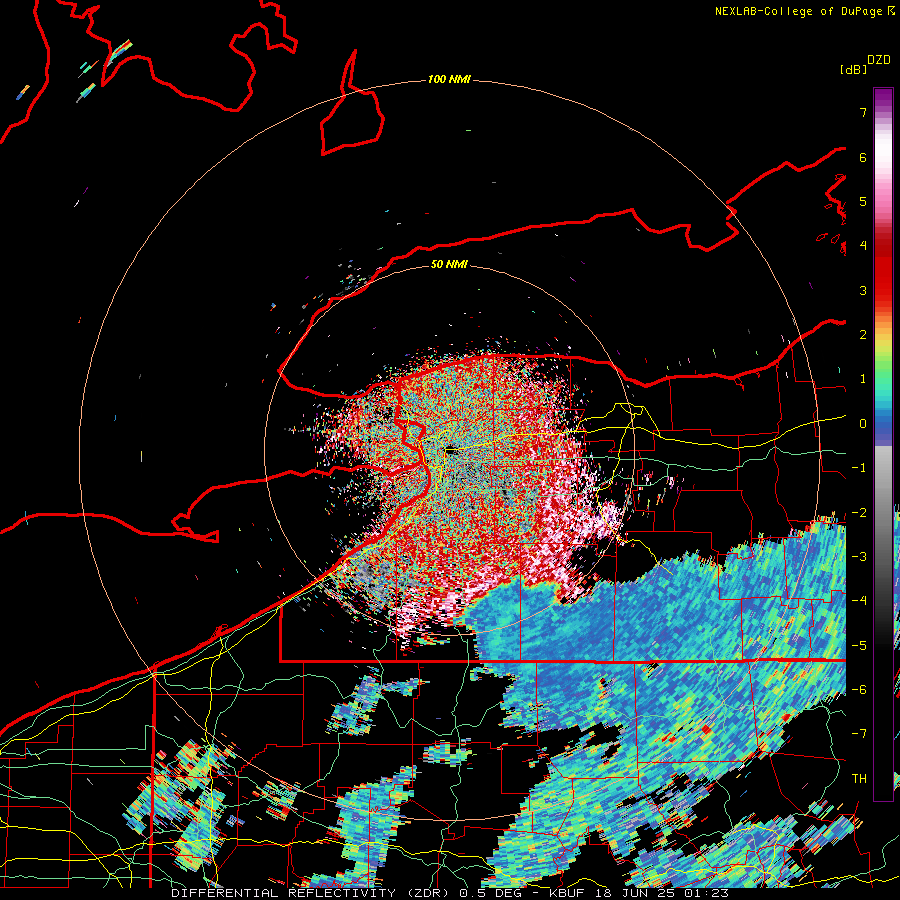Click the ZDR color scale bar
Viewport: 900px width, 900px height.
pyautogui.click(x=883, y=444)
